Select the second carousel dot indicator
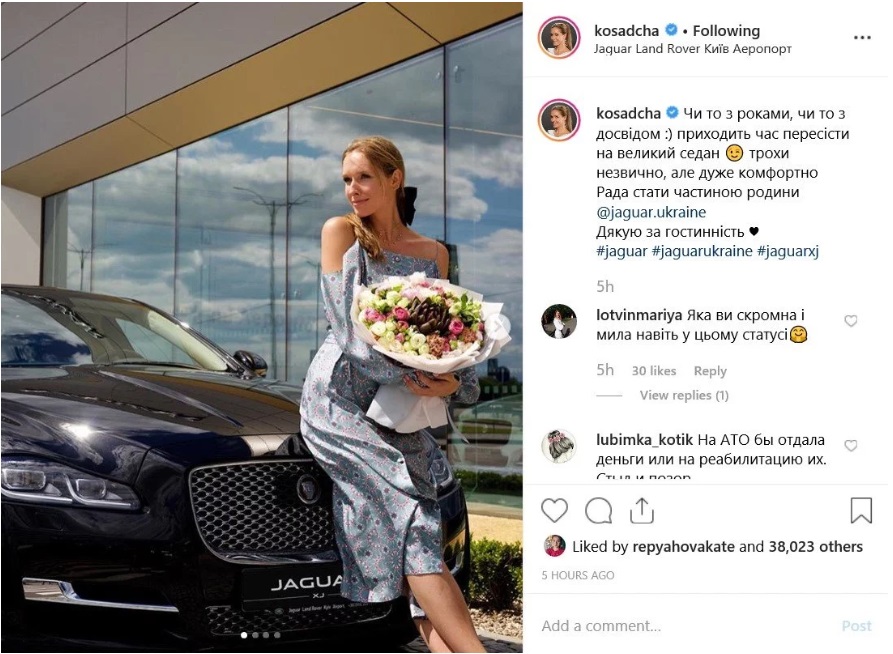 point(255,635)
